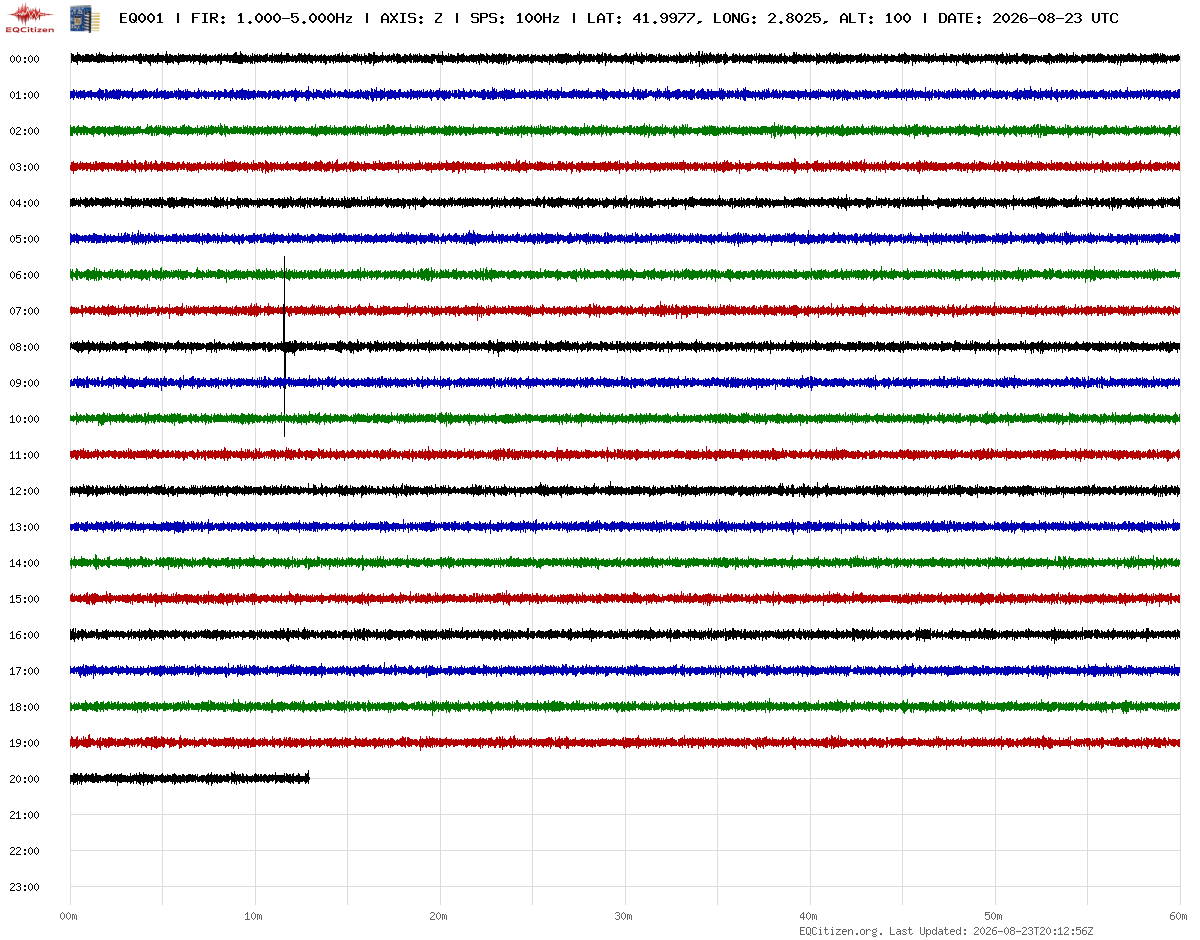Click the LAT: 41.9977 header value
The height and width of the screenshot is (940, 1200).
[642, 18]
